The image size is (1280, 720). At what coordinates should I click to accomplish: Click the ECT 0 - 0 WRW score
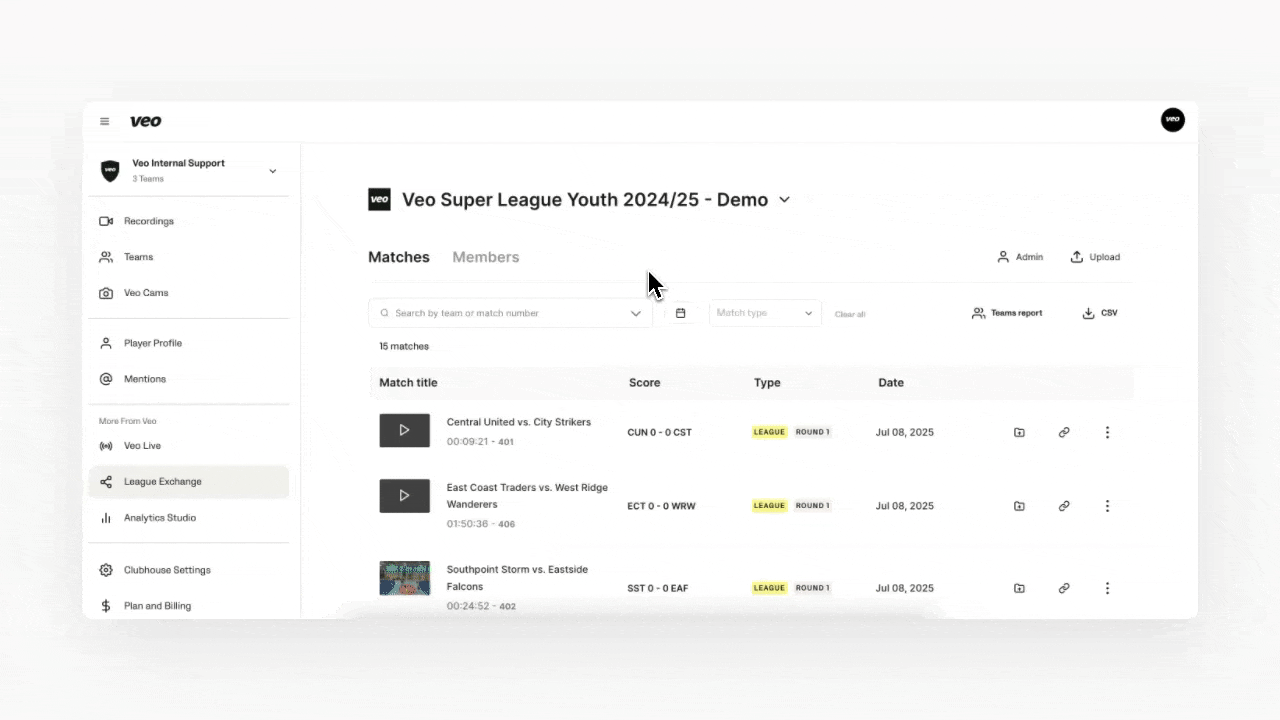[661, 506]
